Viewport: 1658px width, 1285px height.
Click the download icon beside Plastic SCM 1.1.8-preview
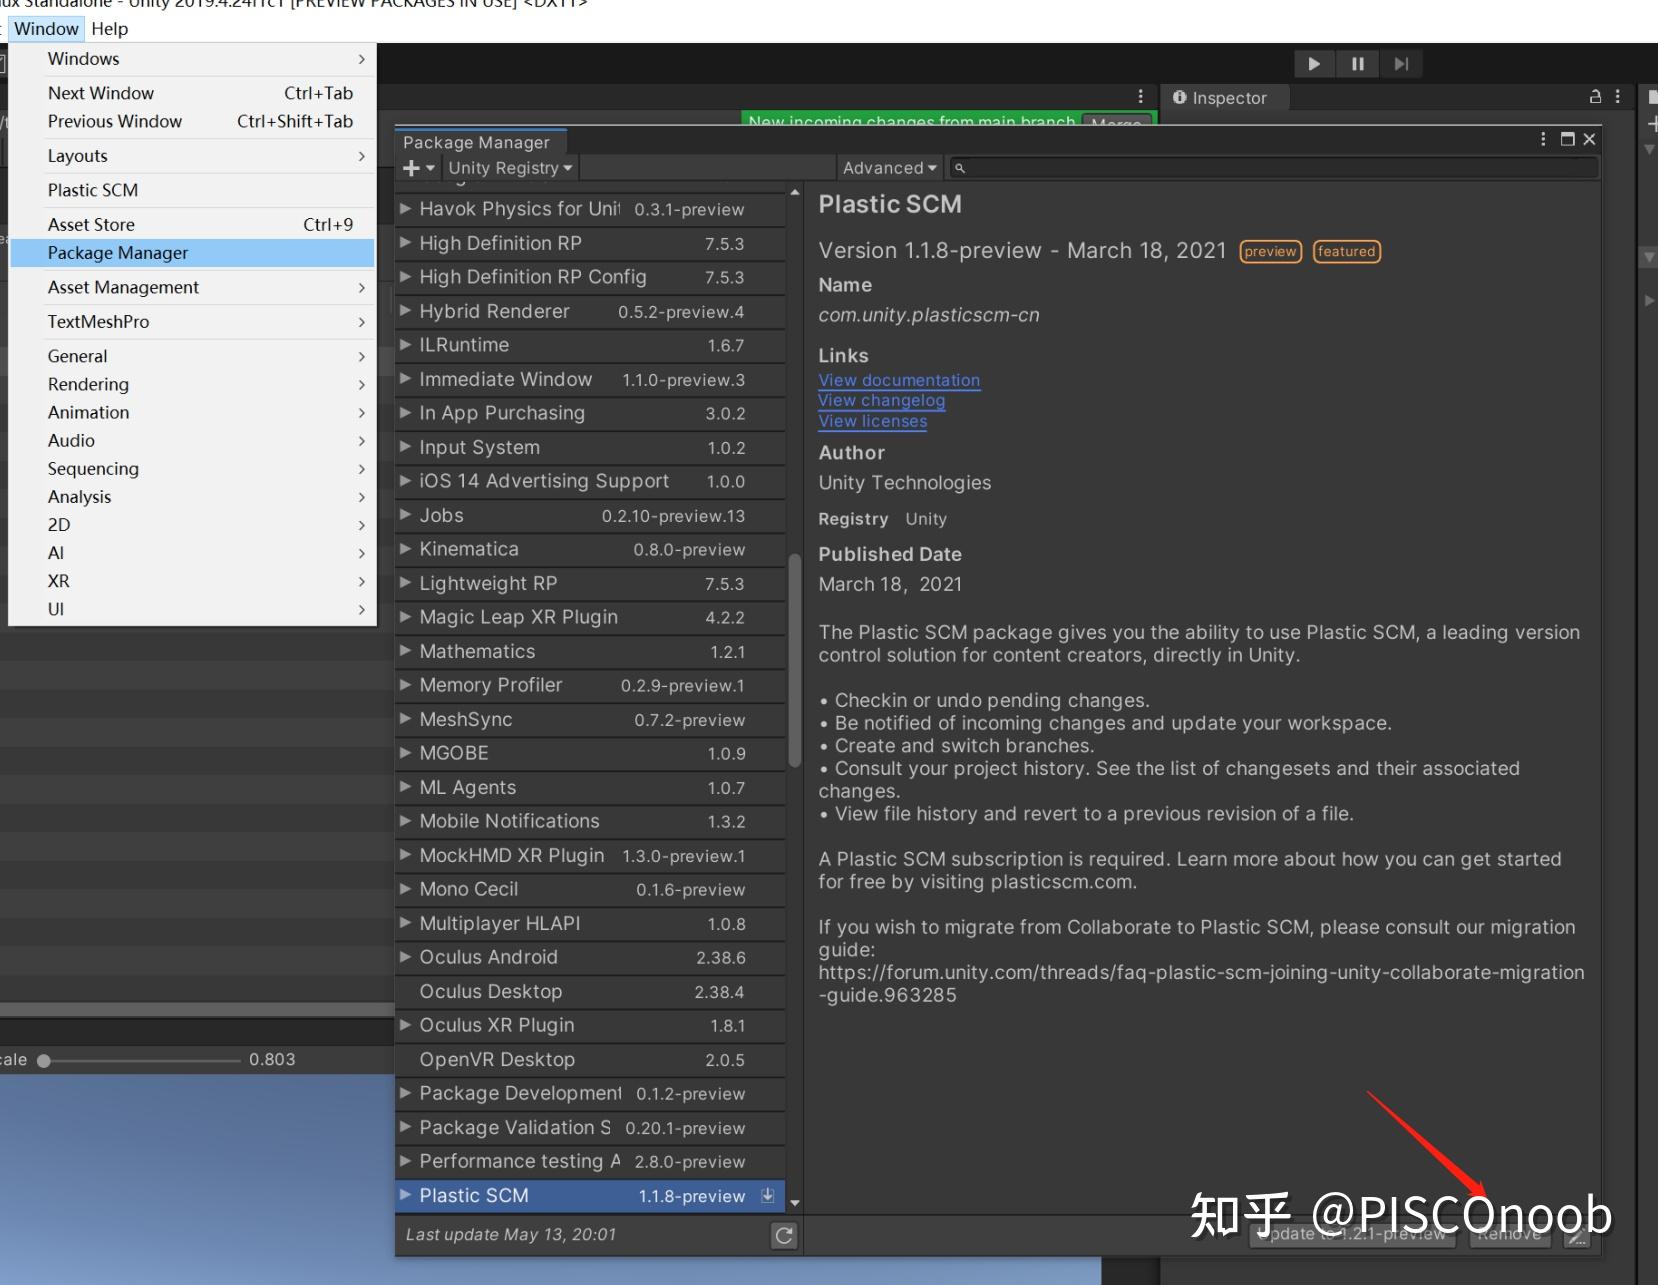pyautogui.click(x=768, y=1195)
